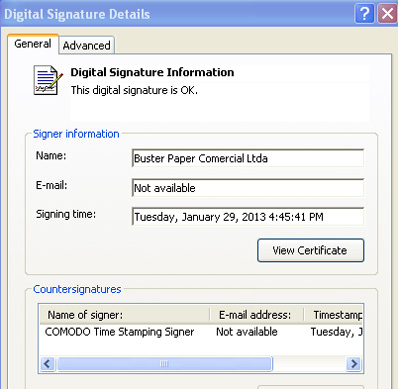This screenshot has width=398, height=389.
Task: Click the Not available countersignature email cell
Action: (x=247, y=332)
